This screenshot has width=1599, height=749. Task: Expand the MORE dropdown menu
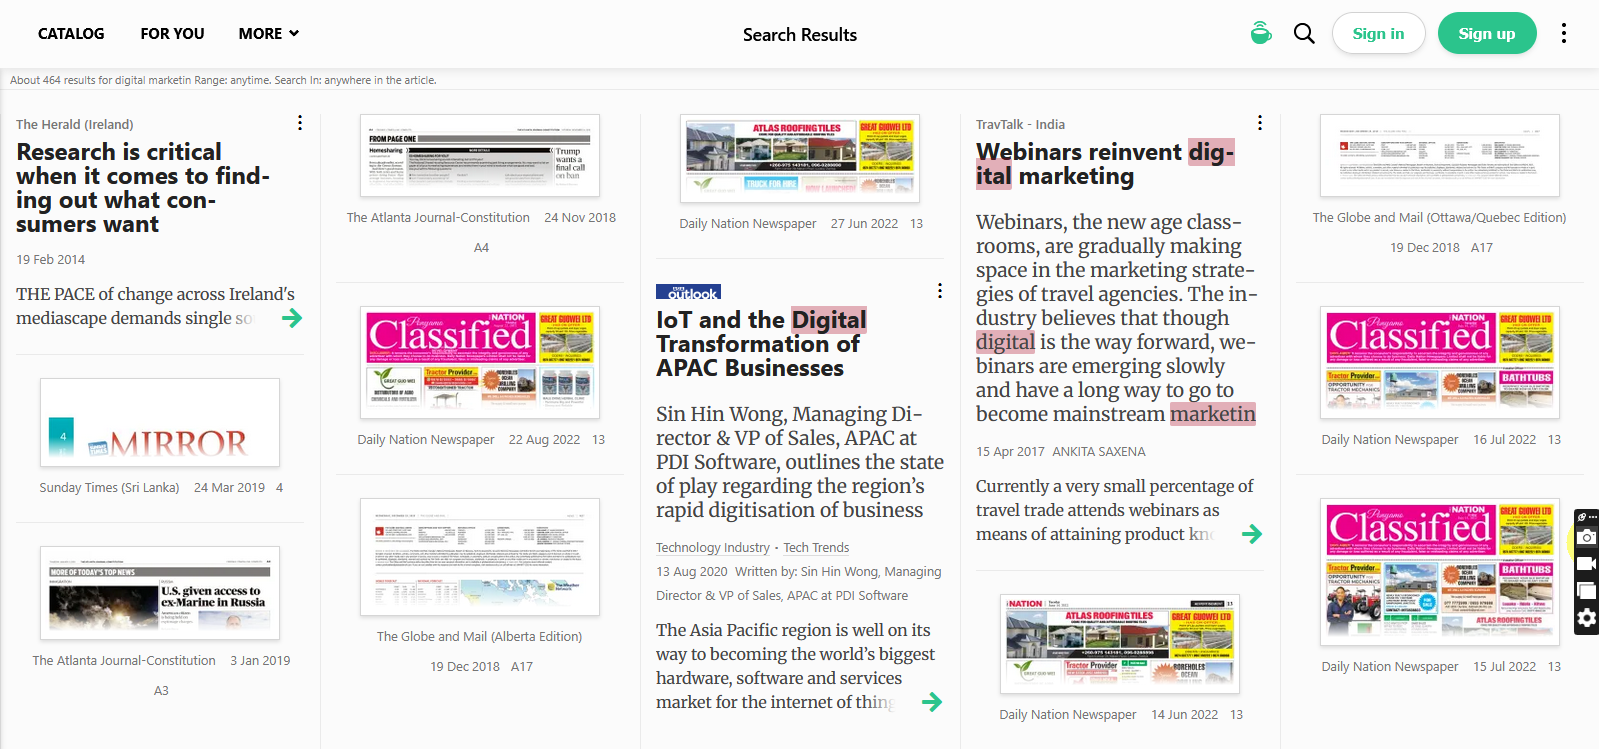click(x=269, y=34)
